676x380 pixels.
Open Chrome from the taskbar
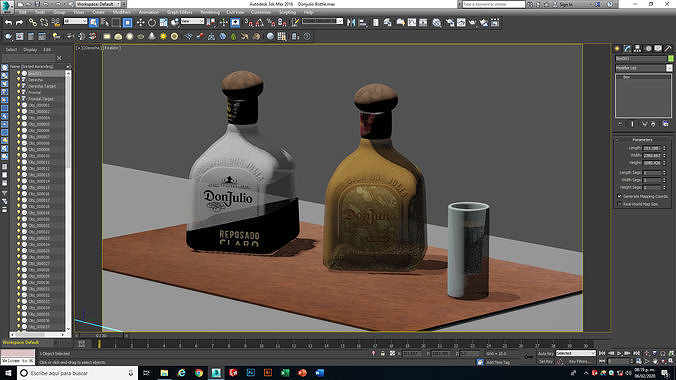199,373
